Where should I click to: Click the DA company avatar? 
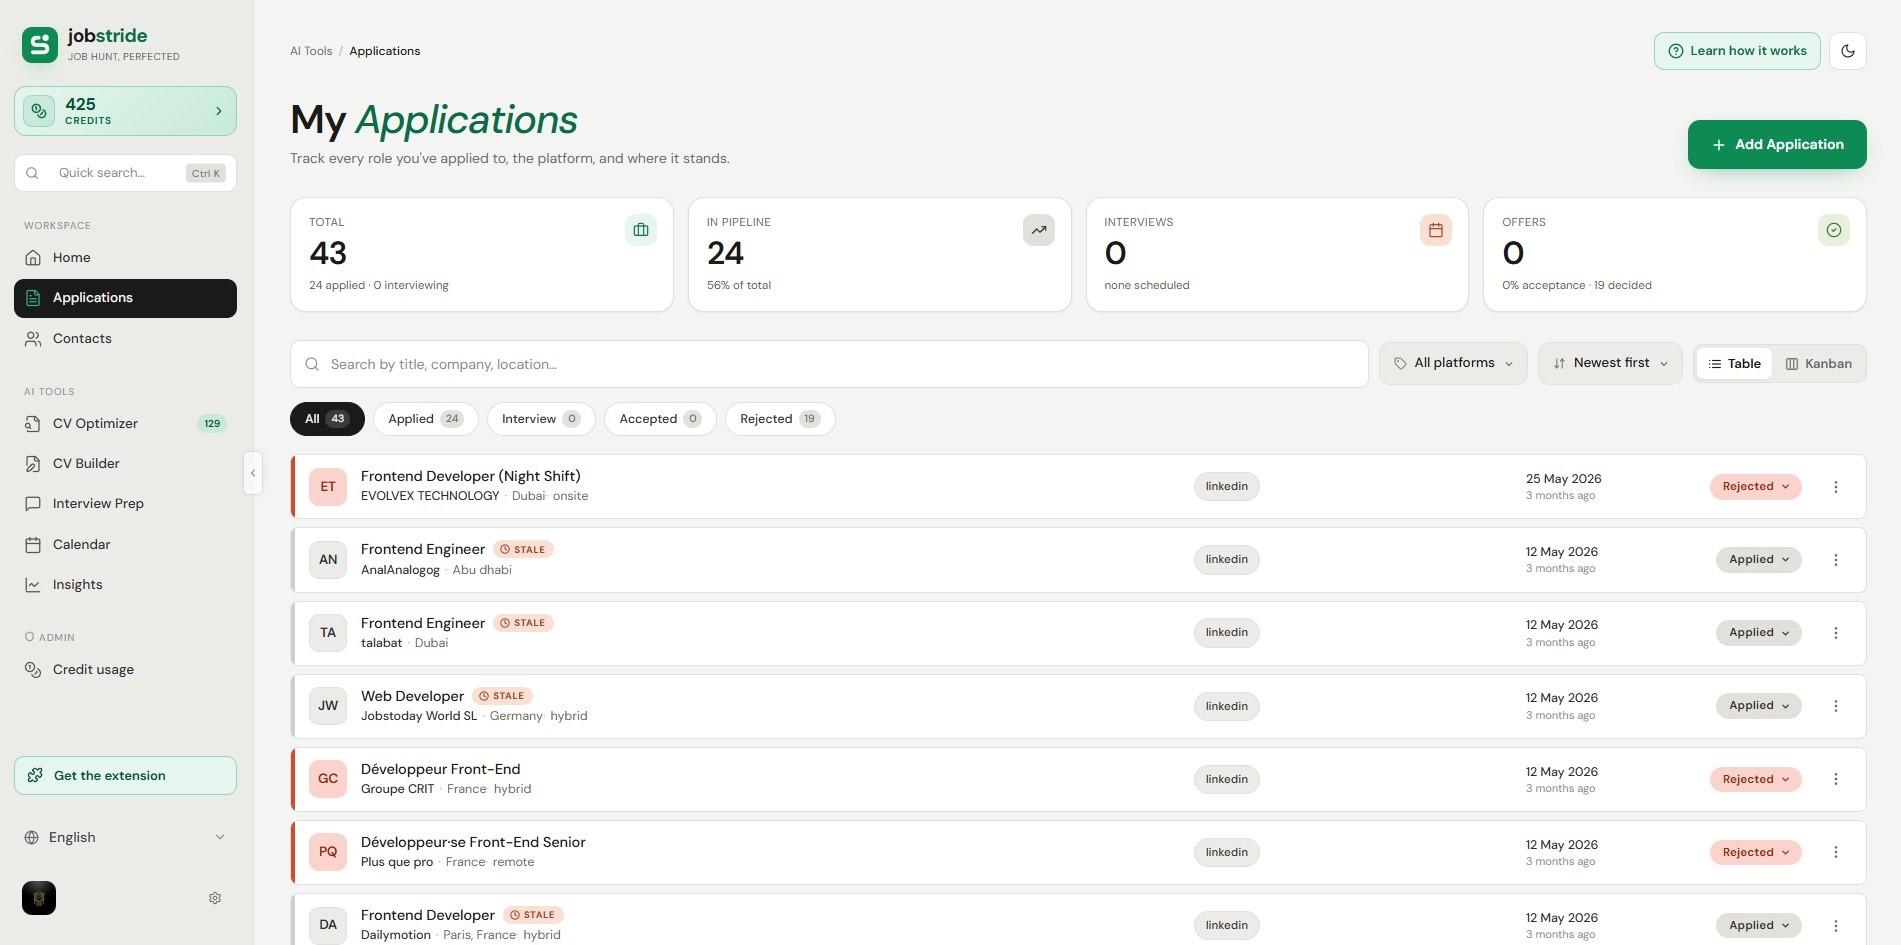328,925
